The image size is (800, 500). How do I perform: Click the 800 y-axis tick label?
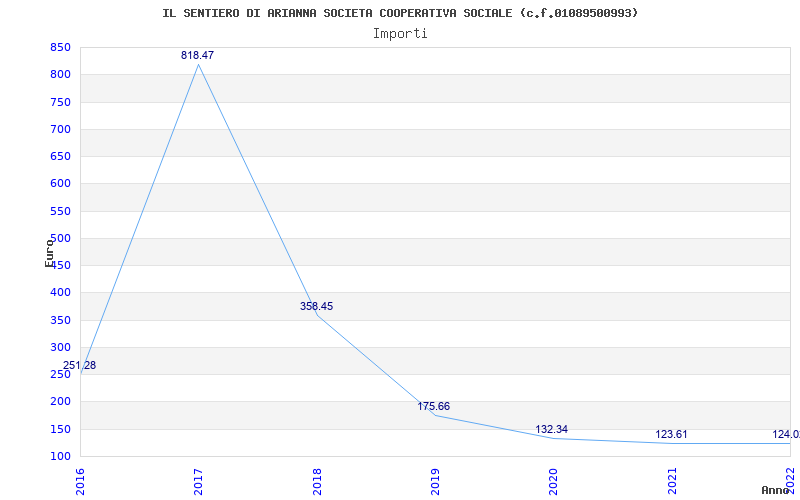(60, 74)
